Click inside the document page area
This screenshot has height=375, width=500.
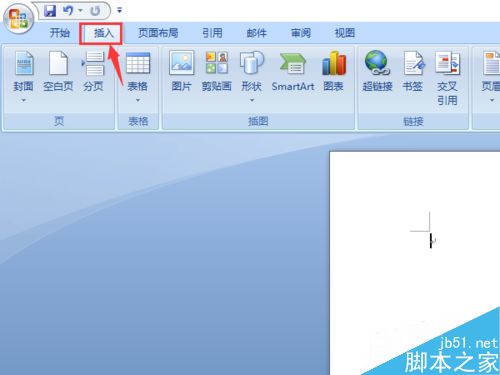point(415,263)
